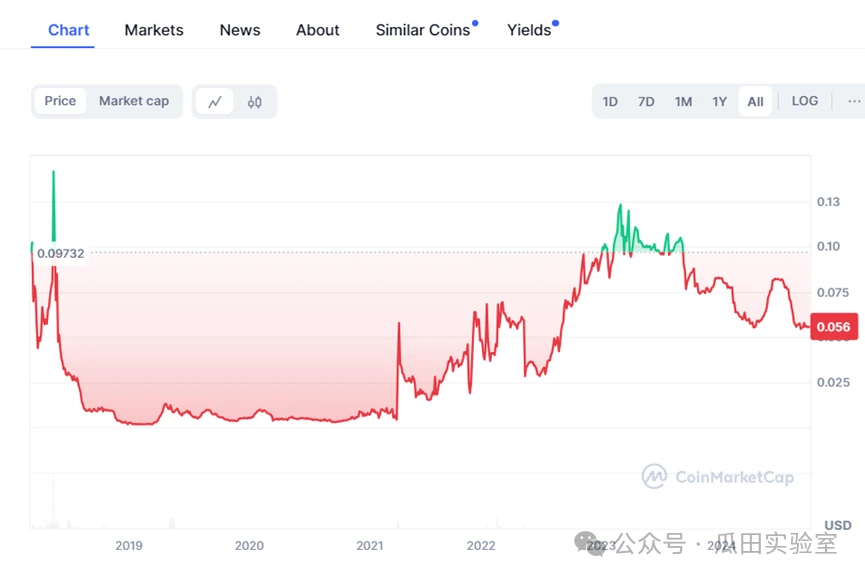Open the more options ellipsis menu
Screen dimensions: 865x578
(x=853, y=101)
